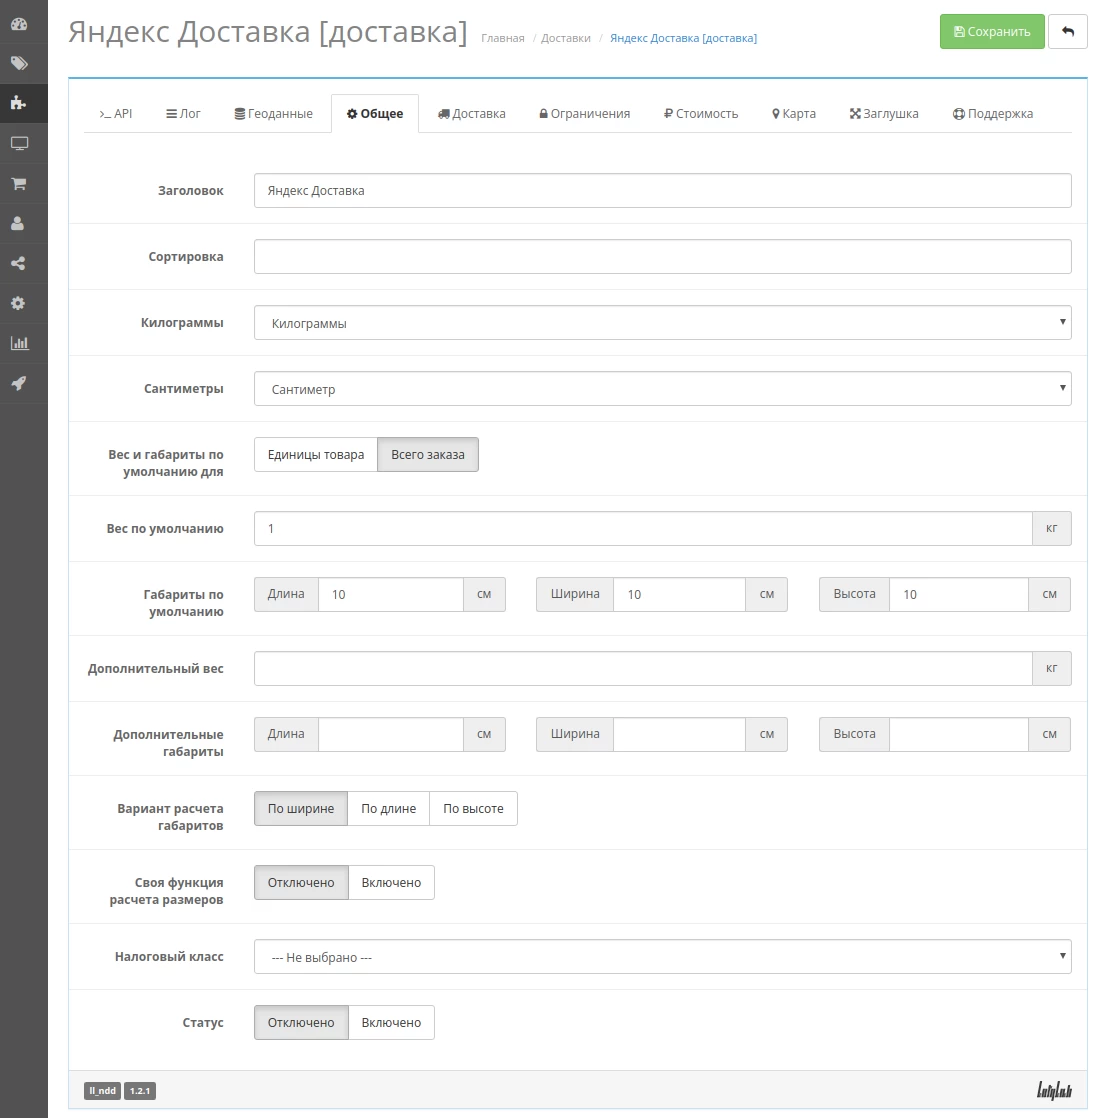Edit additional Ширина dimension field
Image resolution: width=1096 pixels, height=1118 pixels.
point(680,734)
